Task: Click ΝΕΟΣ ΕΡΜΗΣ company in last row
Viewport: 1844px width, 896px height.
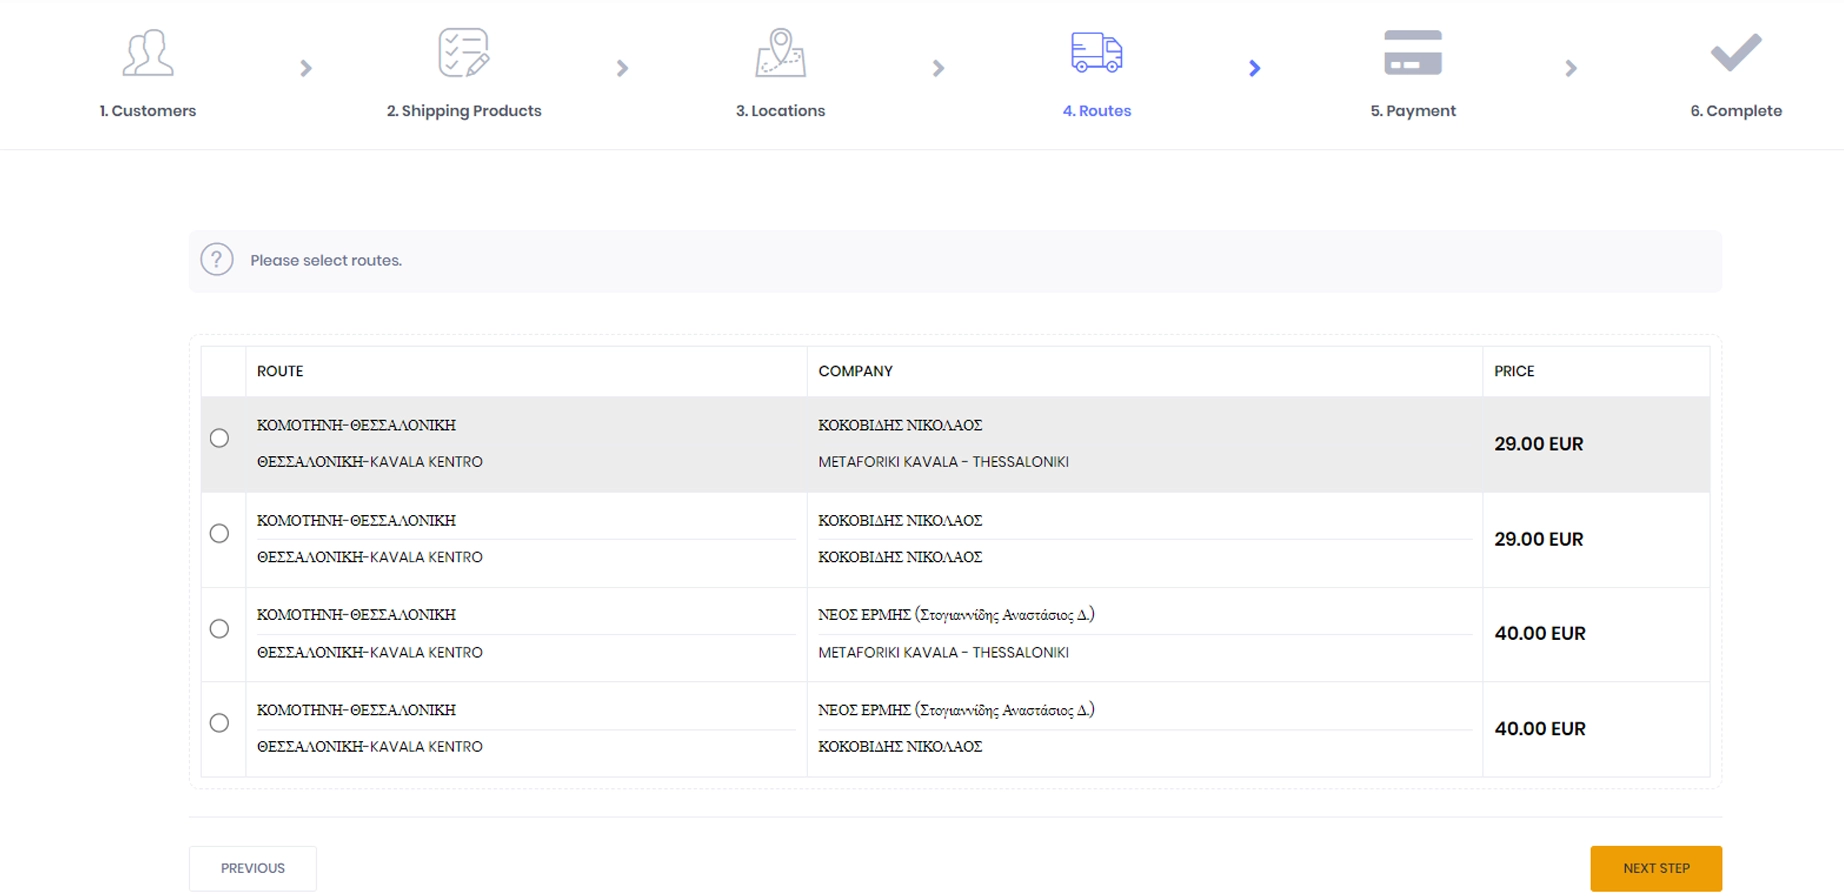Action: [x=956, y=710]
